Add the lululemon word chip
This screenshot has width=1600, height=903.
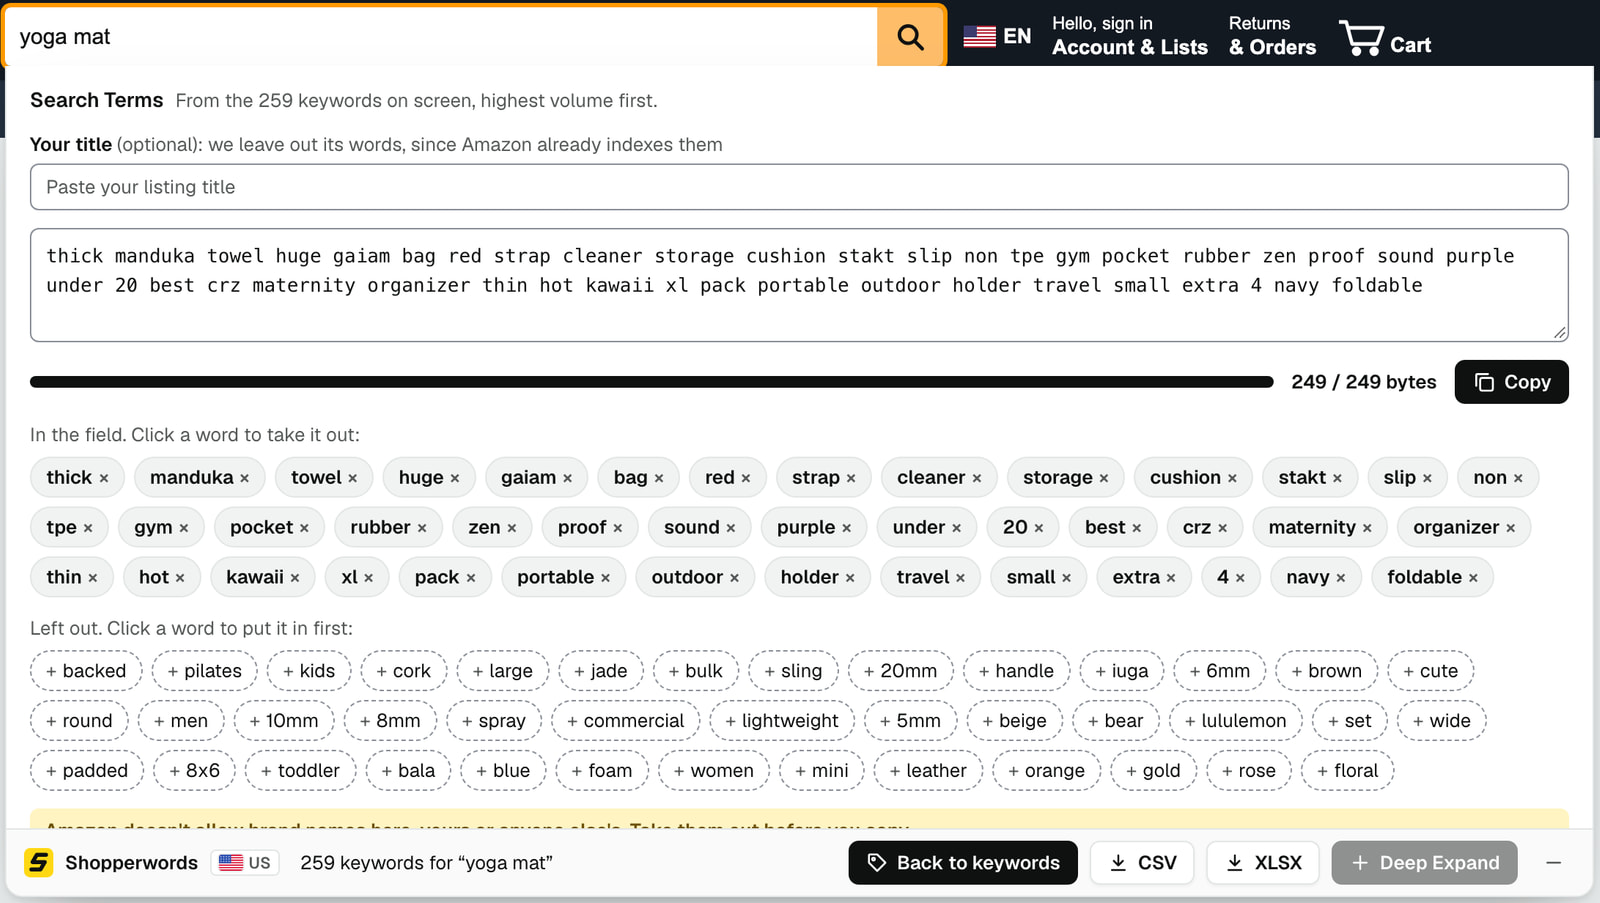[1235, 721]
